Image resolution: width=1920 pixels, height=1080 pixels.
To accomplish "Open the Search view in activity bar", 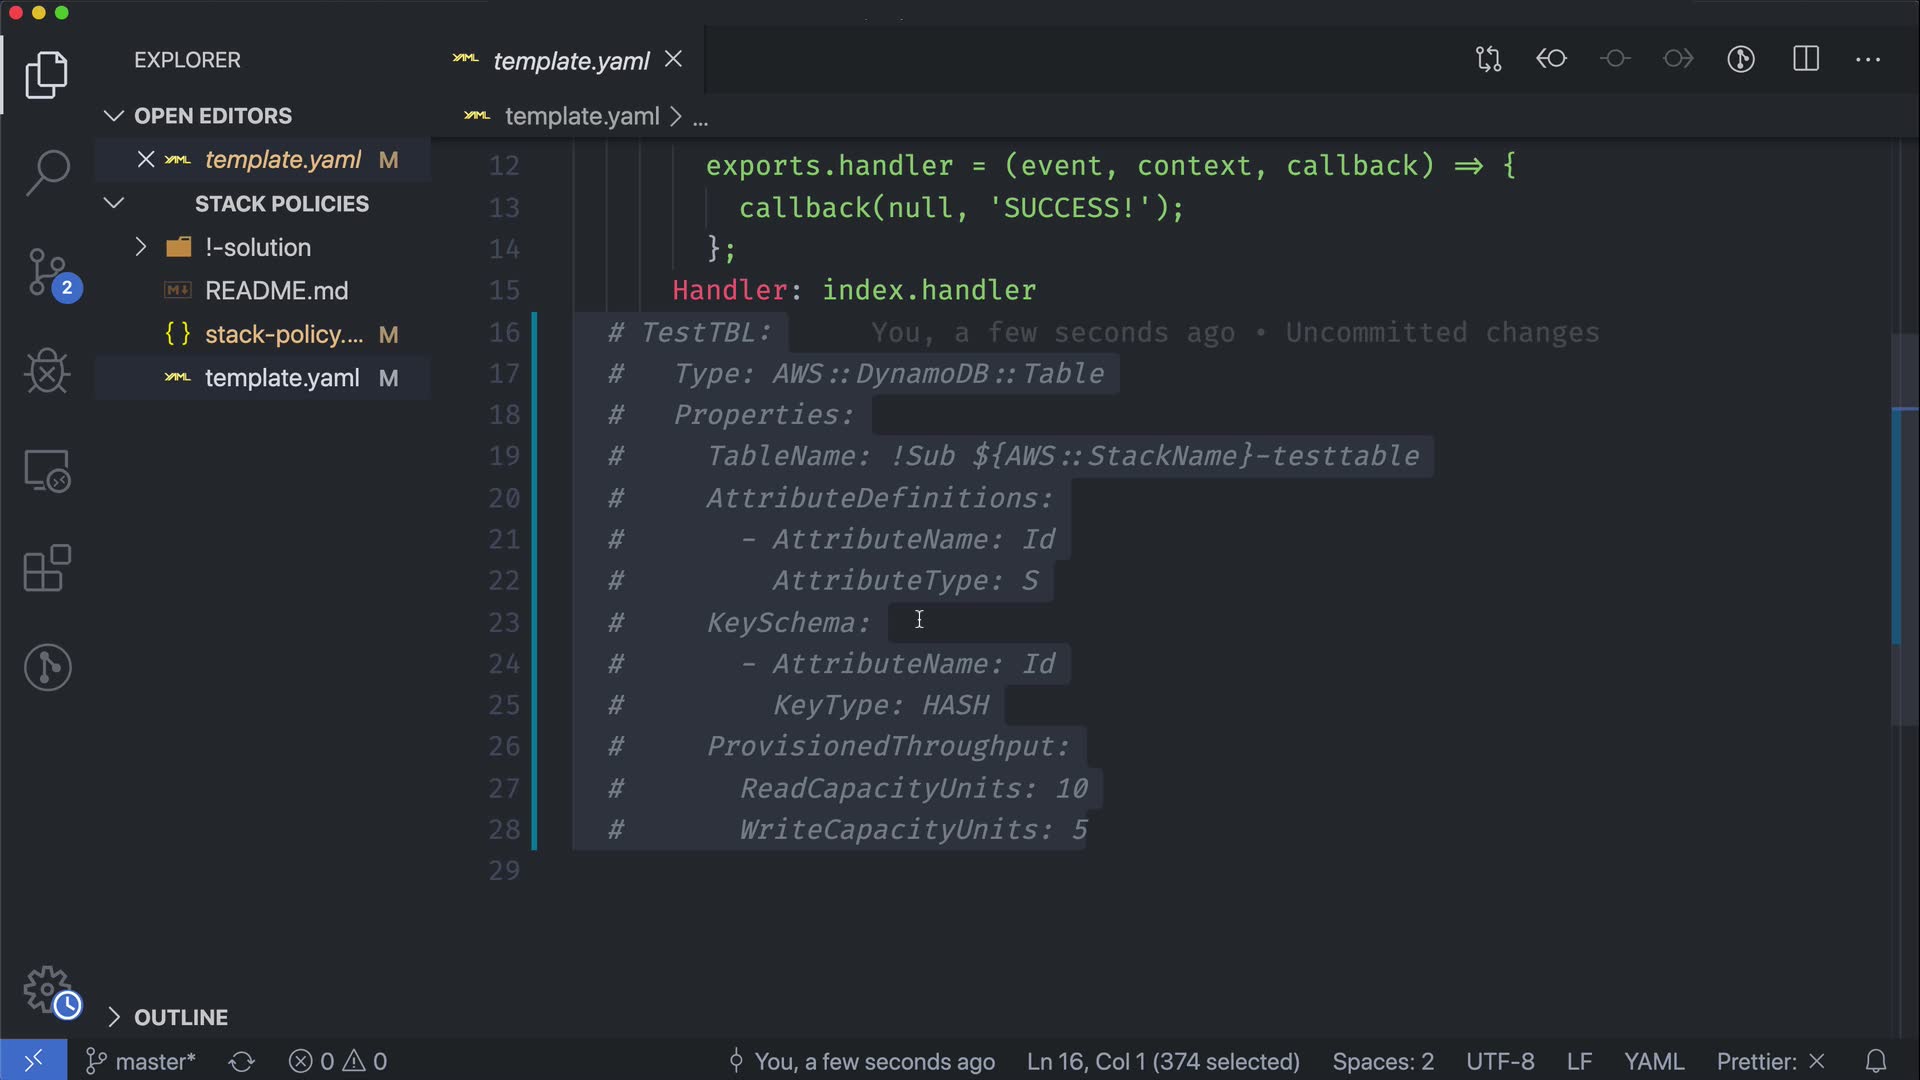I will point(47,172).
